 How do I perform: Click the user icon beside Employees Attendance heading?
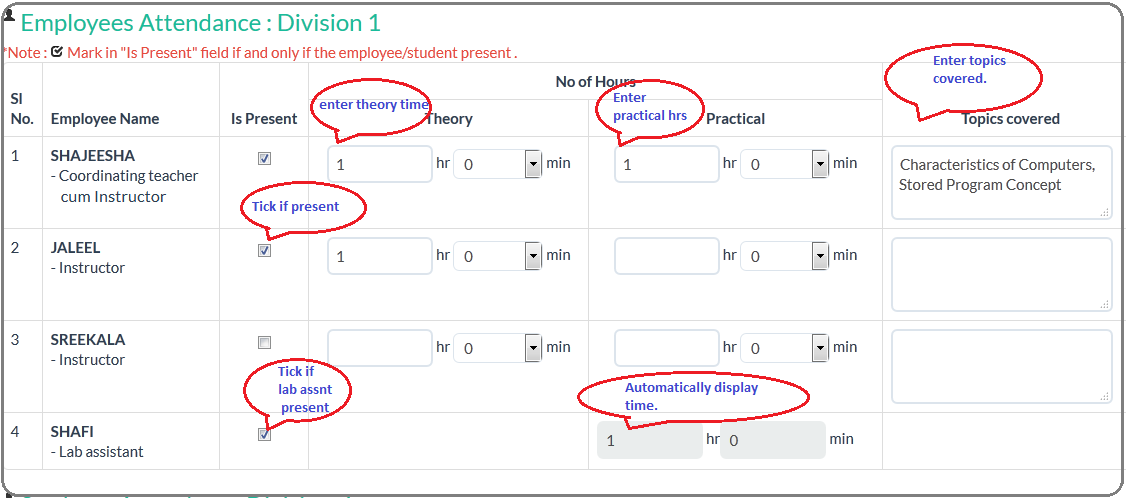tap(9, 15)
